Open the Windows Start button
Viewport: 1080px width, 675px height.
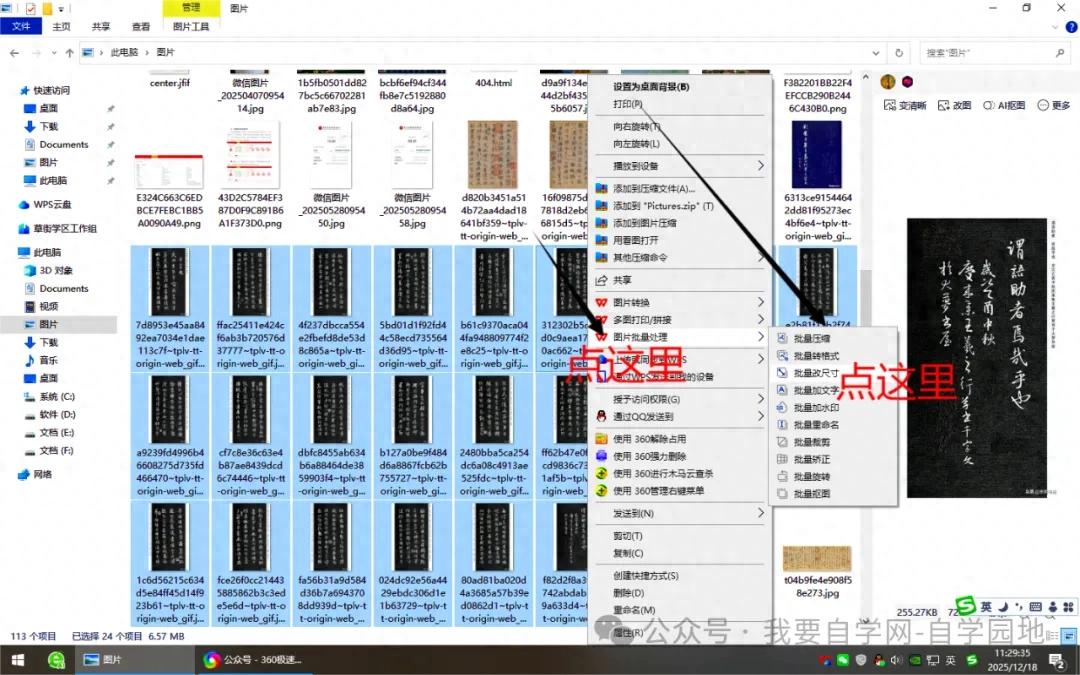[x=19, y=660]
